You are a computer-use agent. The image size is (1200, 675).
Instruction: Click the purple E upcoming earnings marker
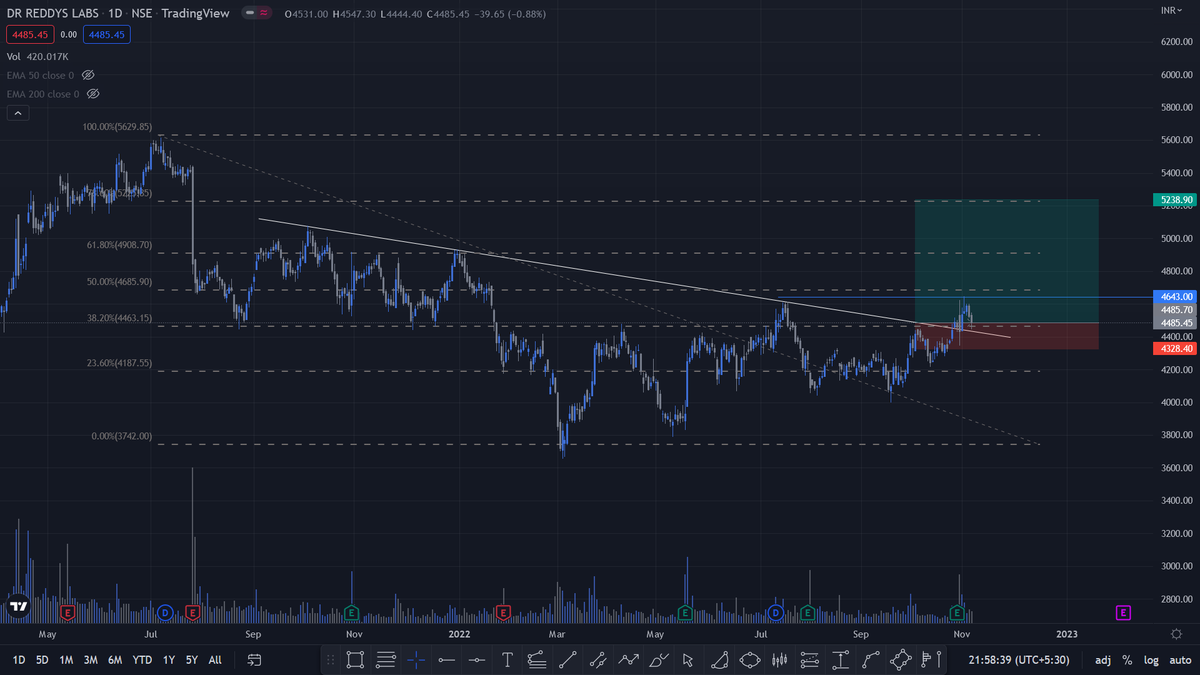coord(1124,611)
